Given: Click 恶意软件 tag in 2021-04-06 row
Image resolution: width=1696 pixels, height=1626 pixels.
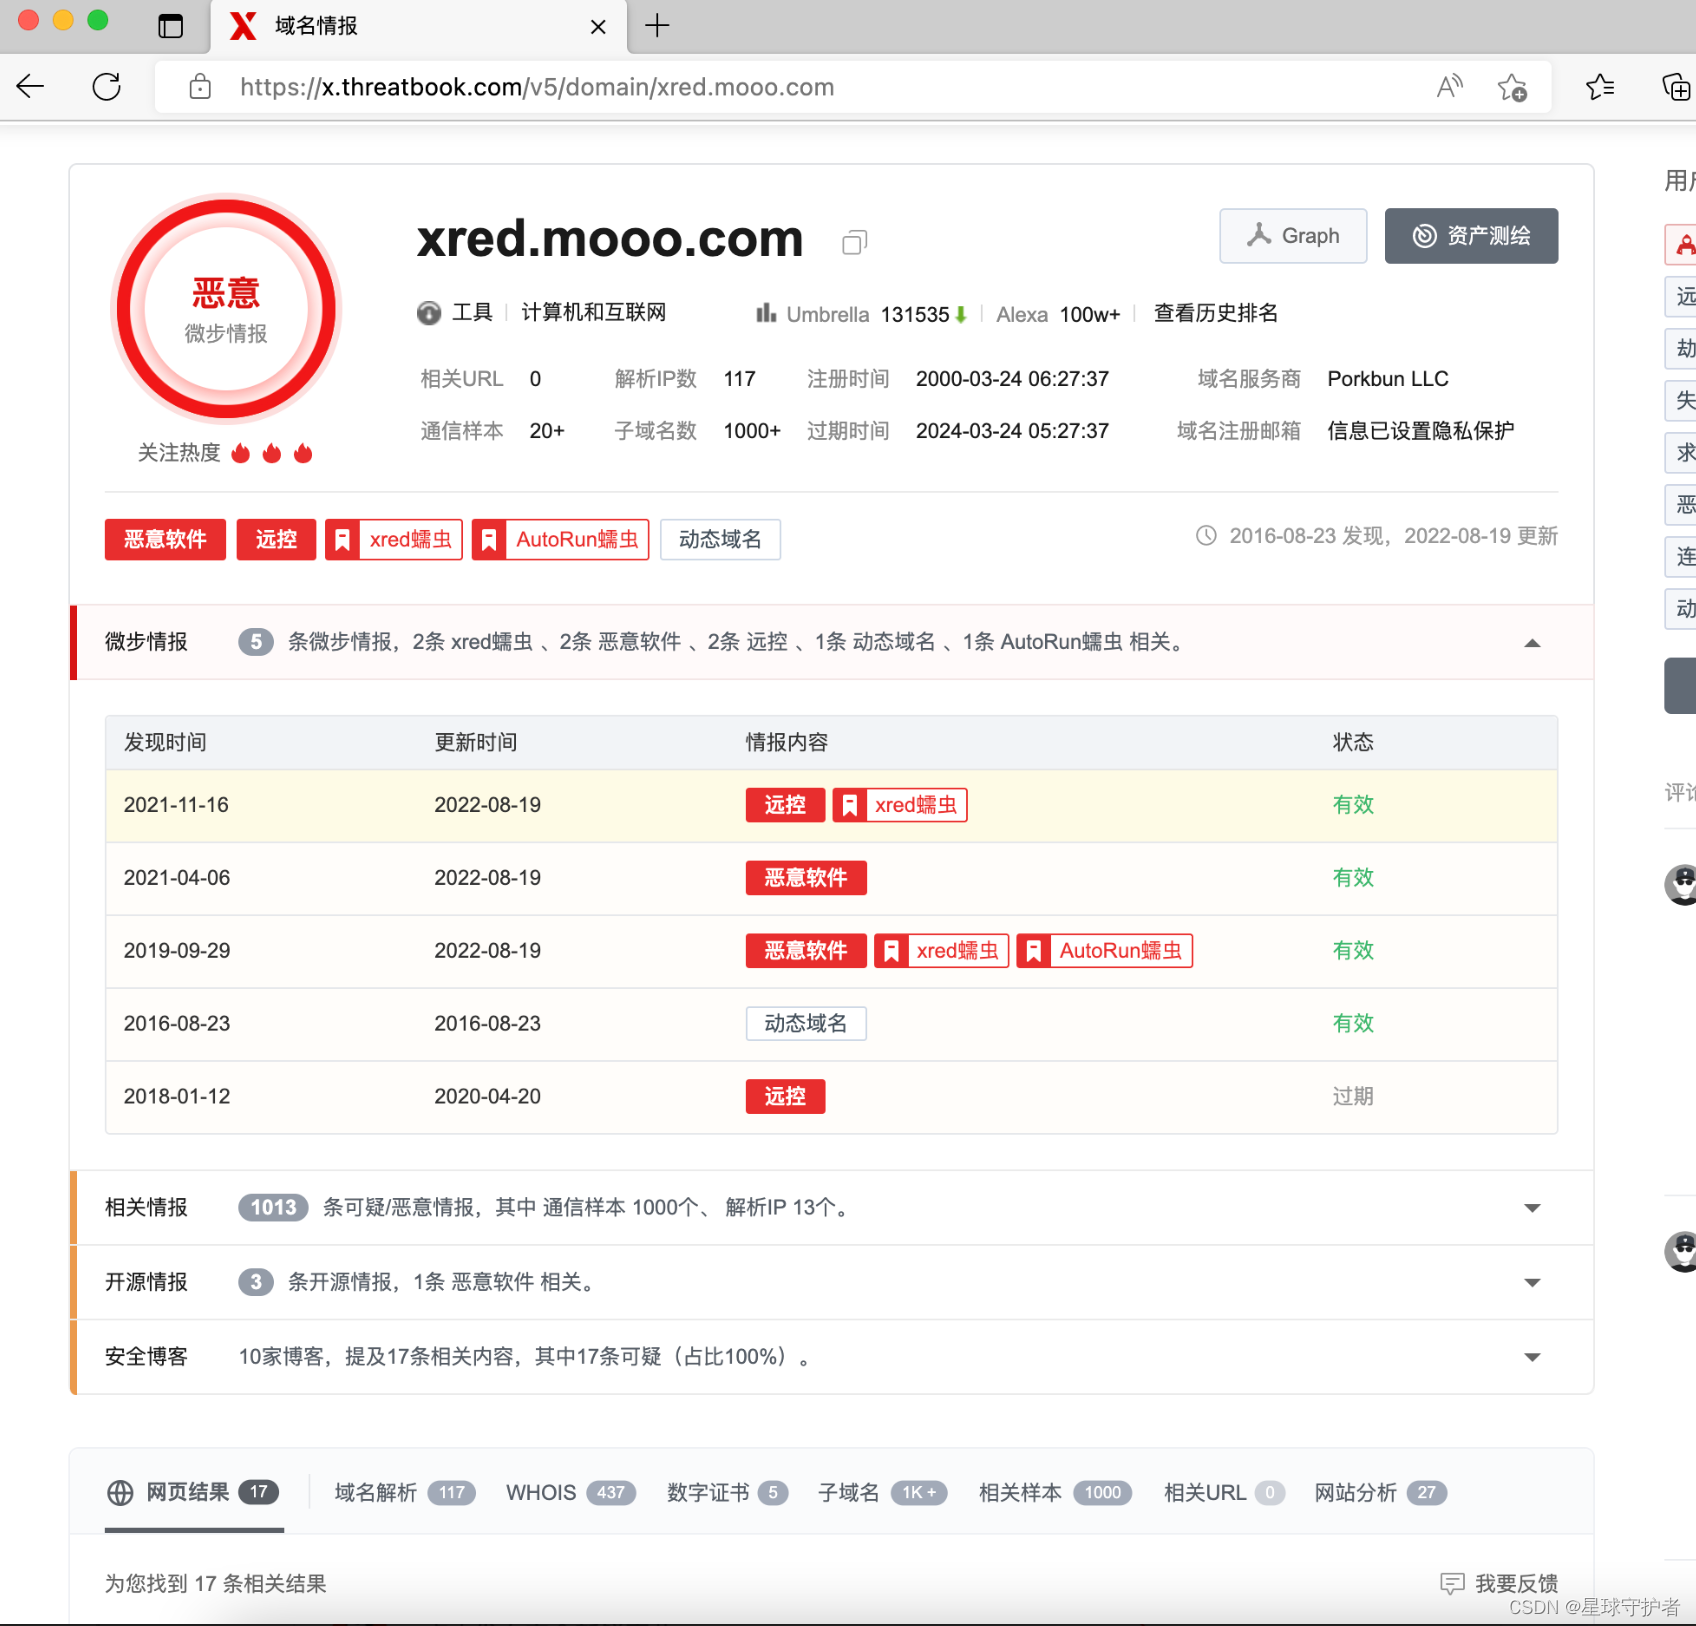Looking at the screenshot, I should [806, 878].
